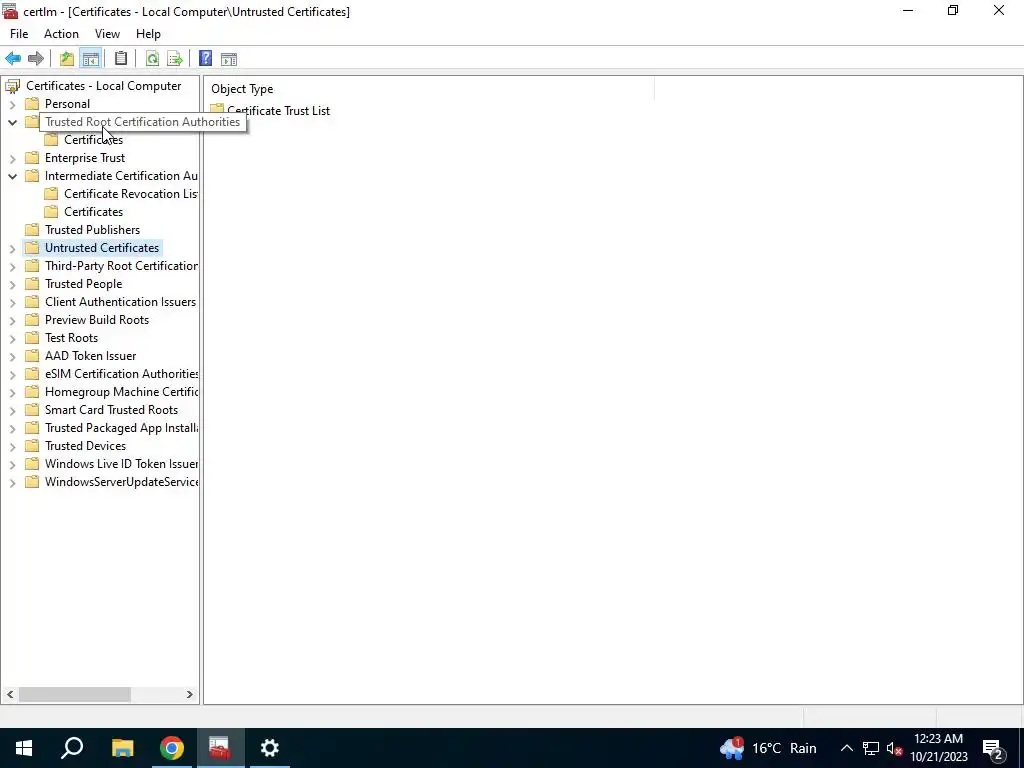The image size is (1024, 768).
Task: Click the tree pane scroll right arrow
Action: tap(189, 694)
